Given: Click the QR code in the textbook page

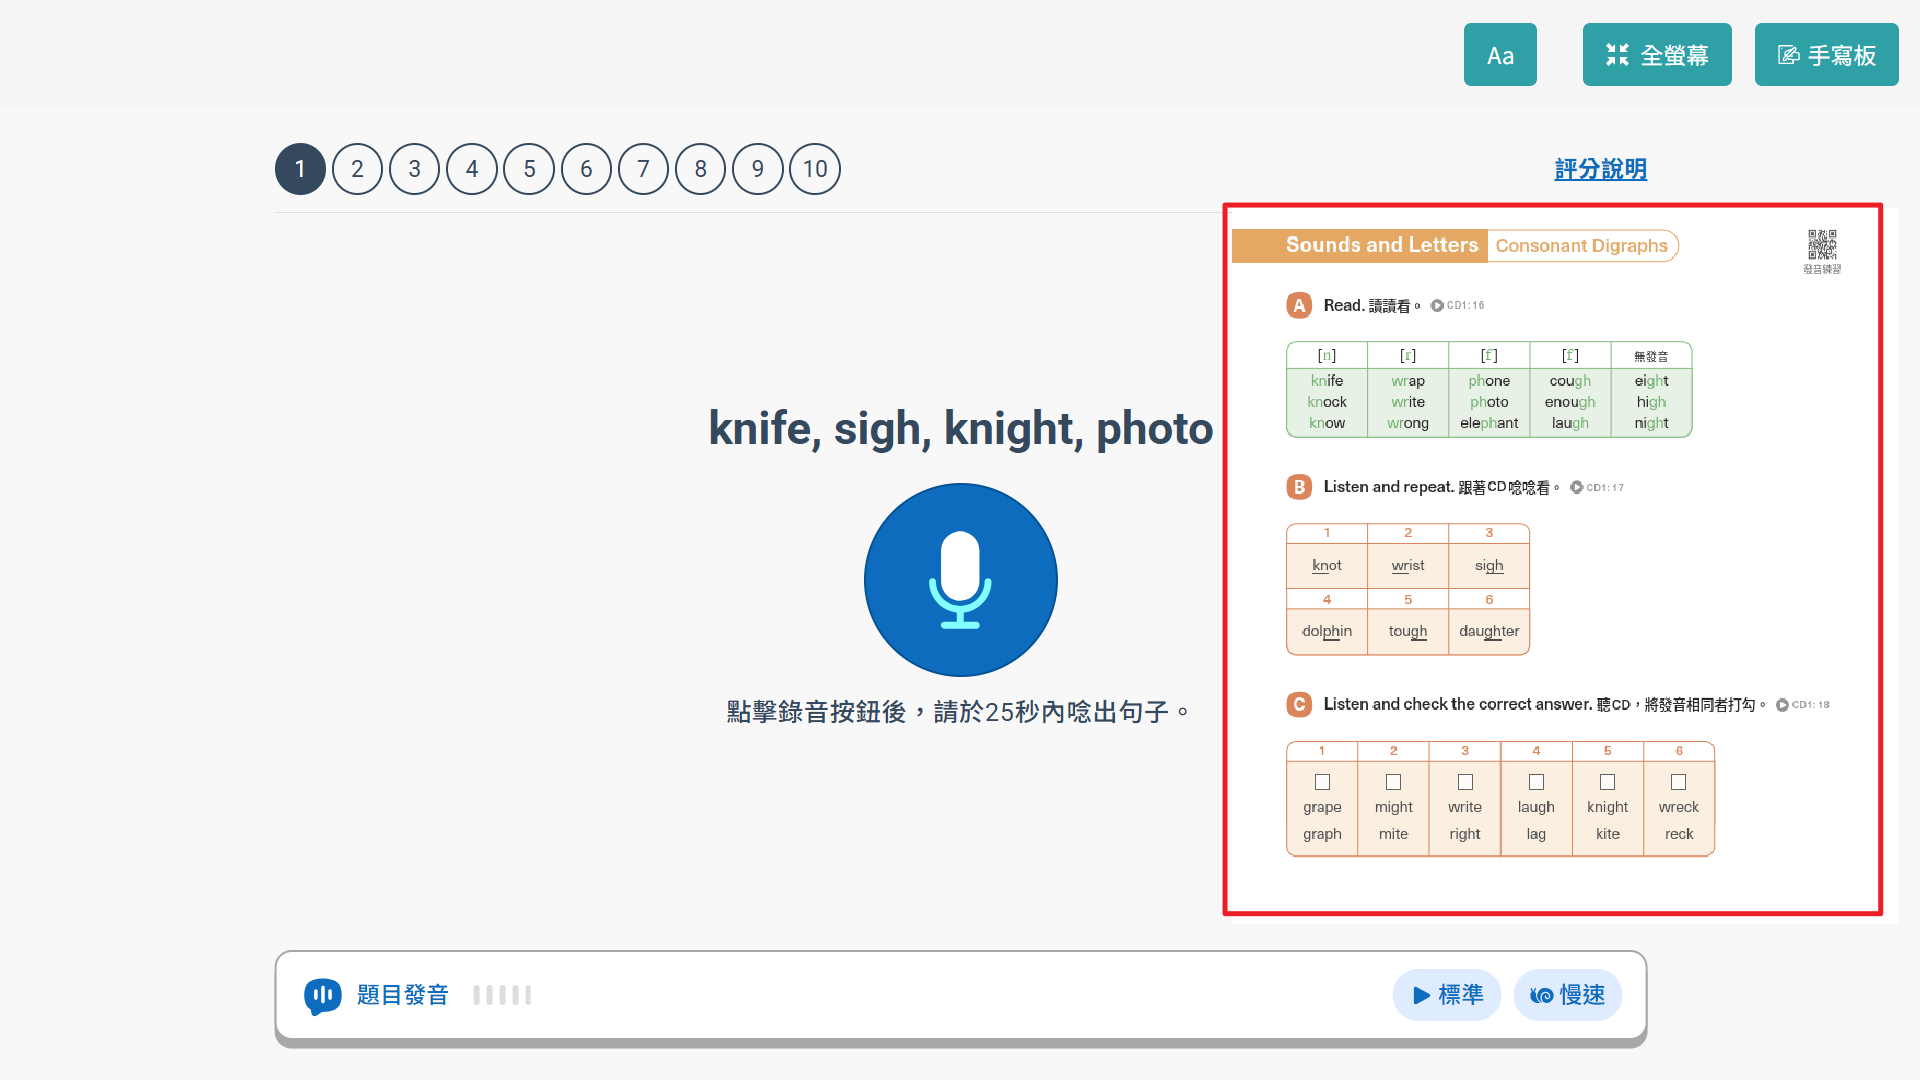Looking at the screenshot, I should (1822, 245).
